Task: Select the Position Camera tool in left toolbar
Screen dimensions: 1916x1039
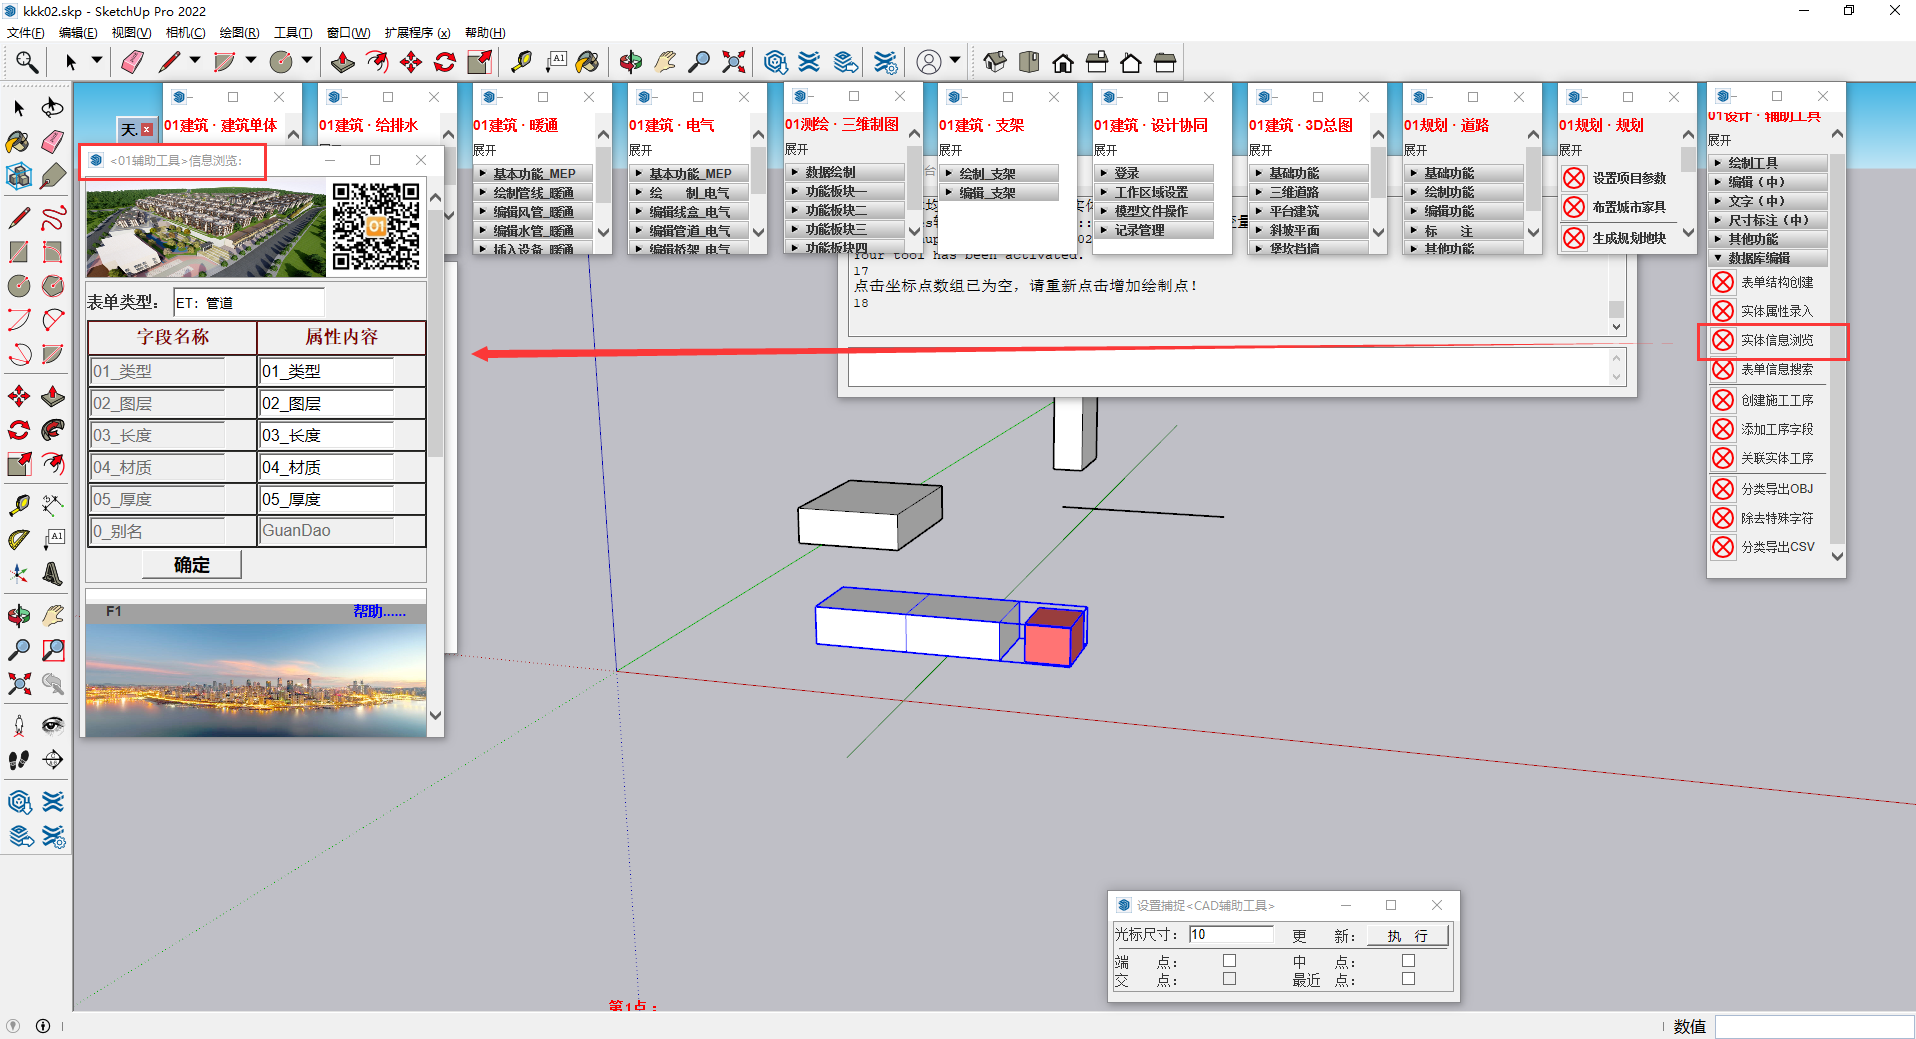Action: tap(19, 726)
